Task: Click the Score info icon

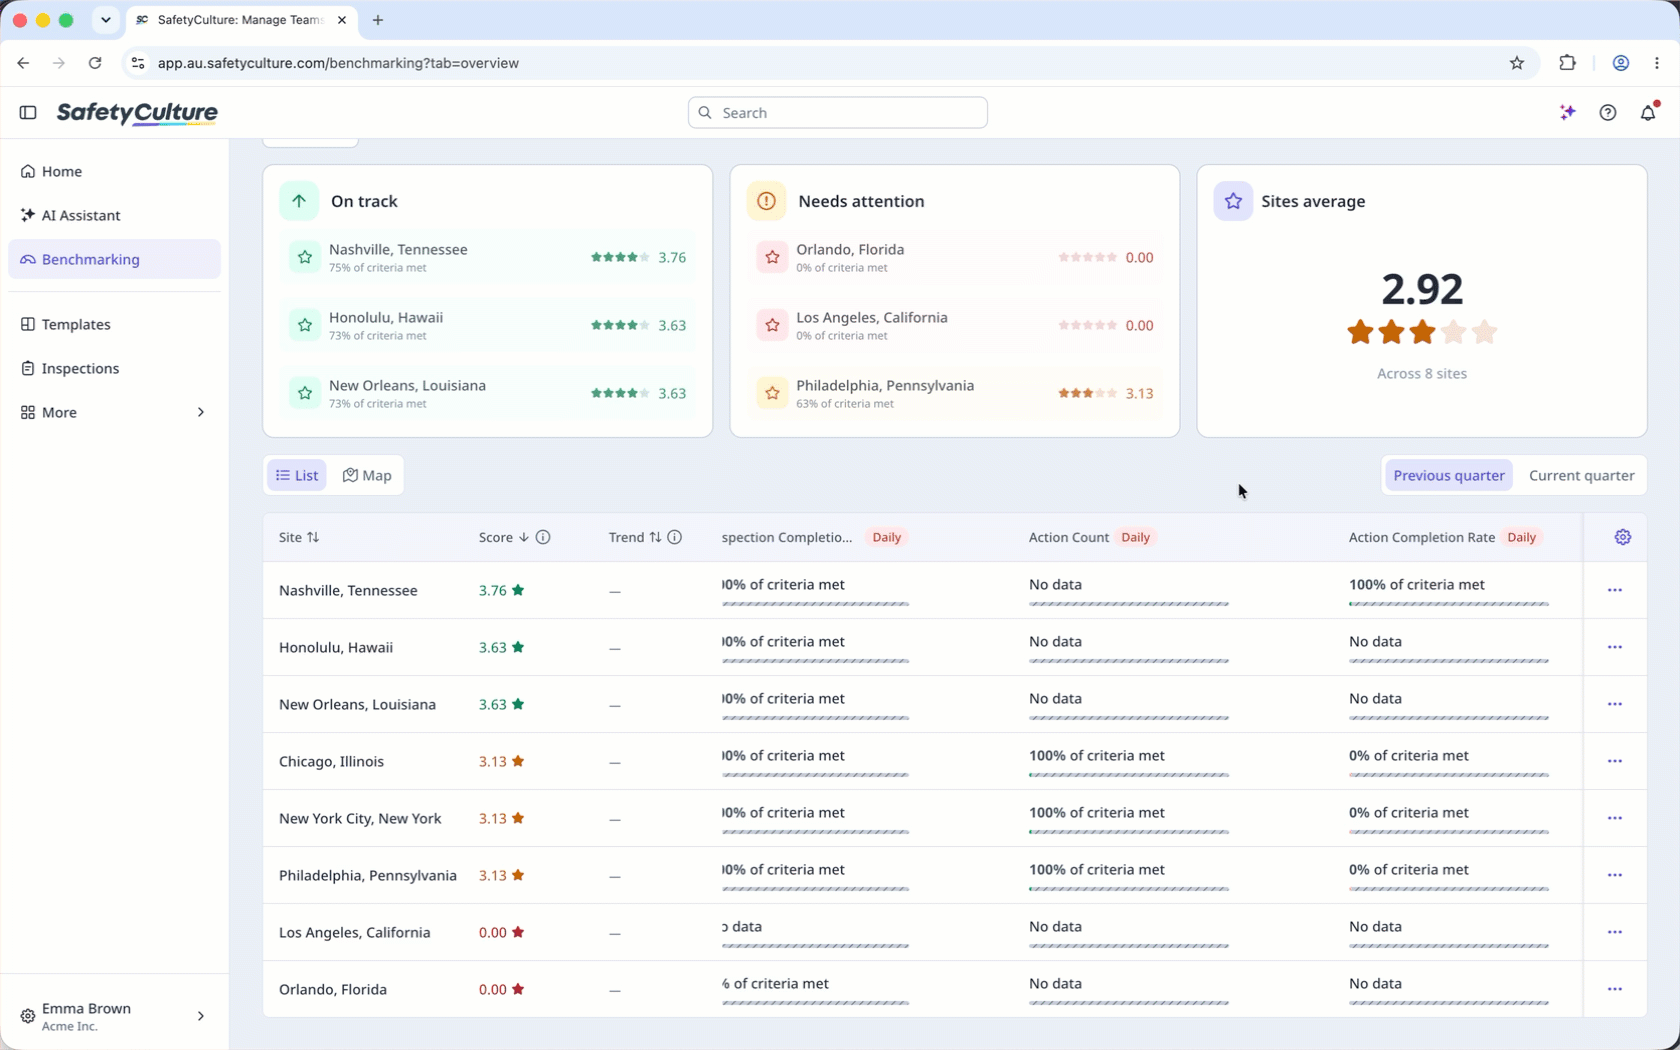Action: [543, 537]
